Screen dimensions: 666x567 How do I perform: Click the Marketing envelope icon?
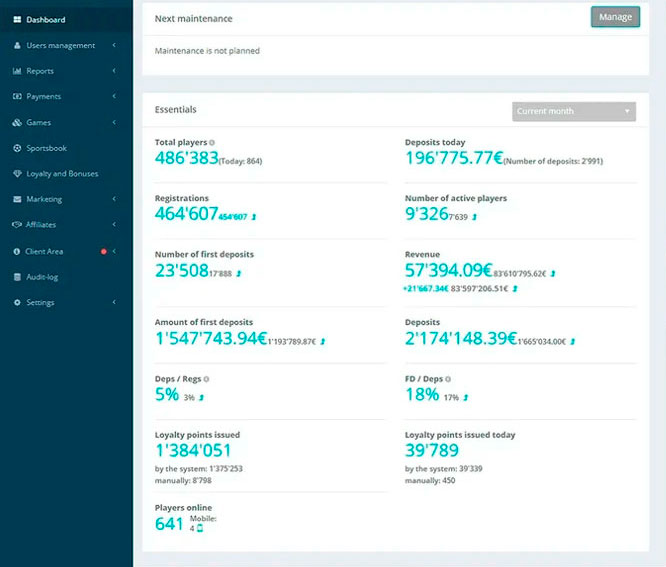[x=17, y=199]
